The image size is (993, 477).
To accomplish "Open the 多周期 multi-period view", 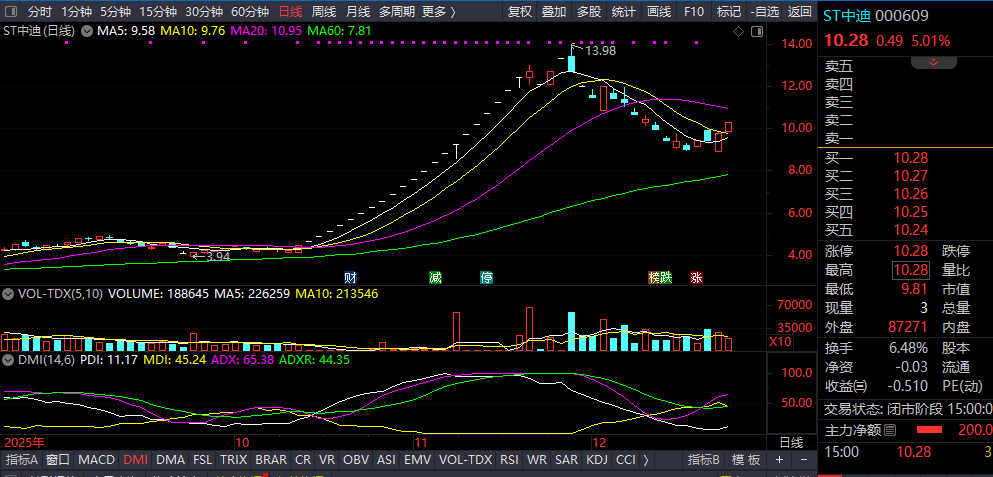I will [x=397, y=11].
